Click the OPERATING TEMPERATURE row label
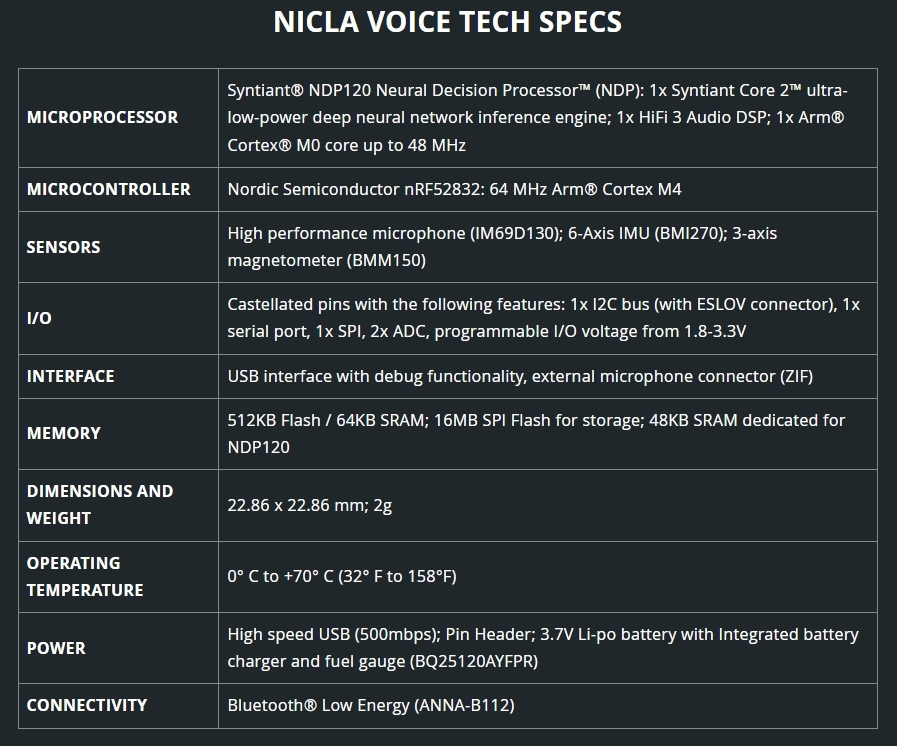The width and height of the screenshot is (897, 746). coord(85,576)
